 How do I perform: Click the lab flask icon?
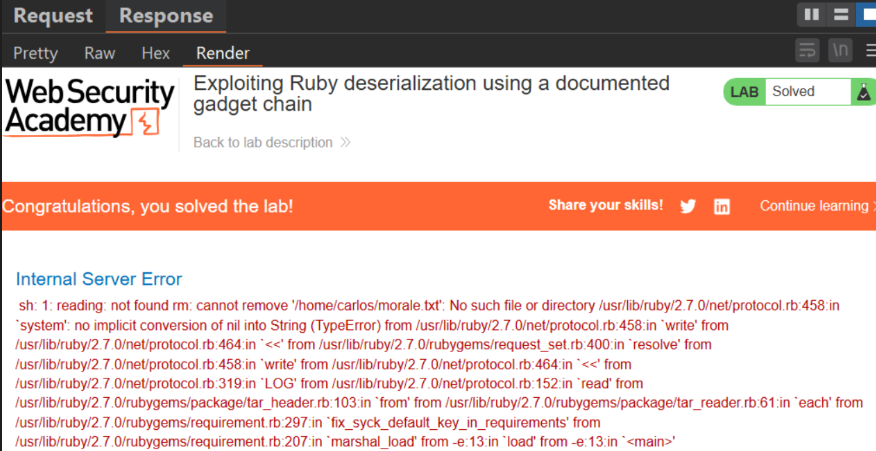pyautogui.click(x=864, y=92)
